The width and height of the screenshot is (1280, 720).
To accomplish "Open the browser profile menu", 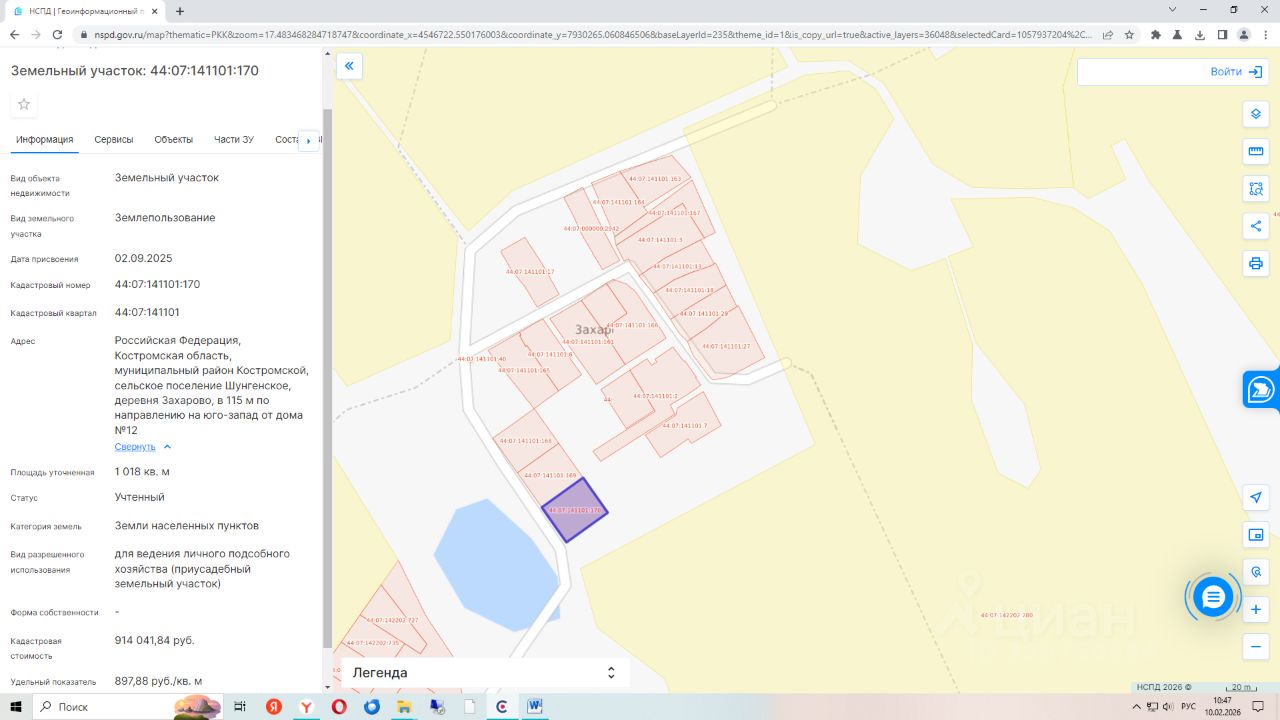I will (x=1244, y=34).
